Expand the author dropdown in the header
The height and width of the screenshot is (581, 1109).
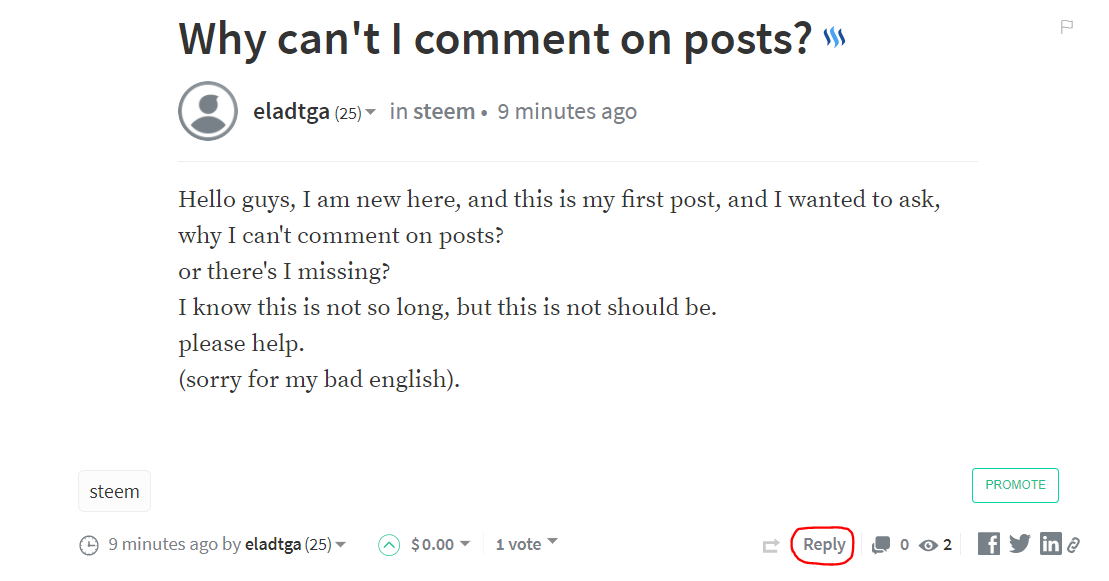(370, 112)
